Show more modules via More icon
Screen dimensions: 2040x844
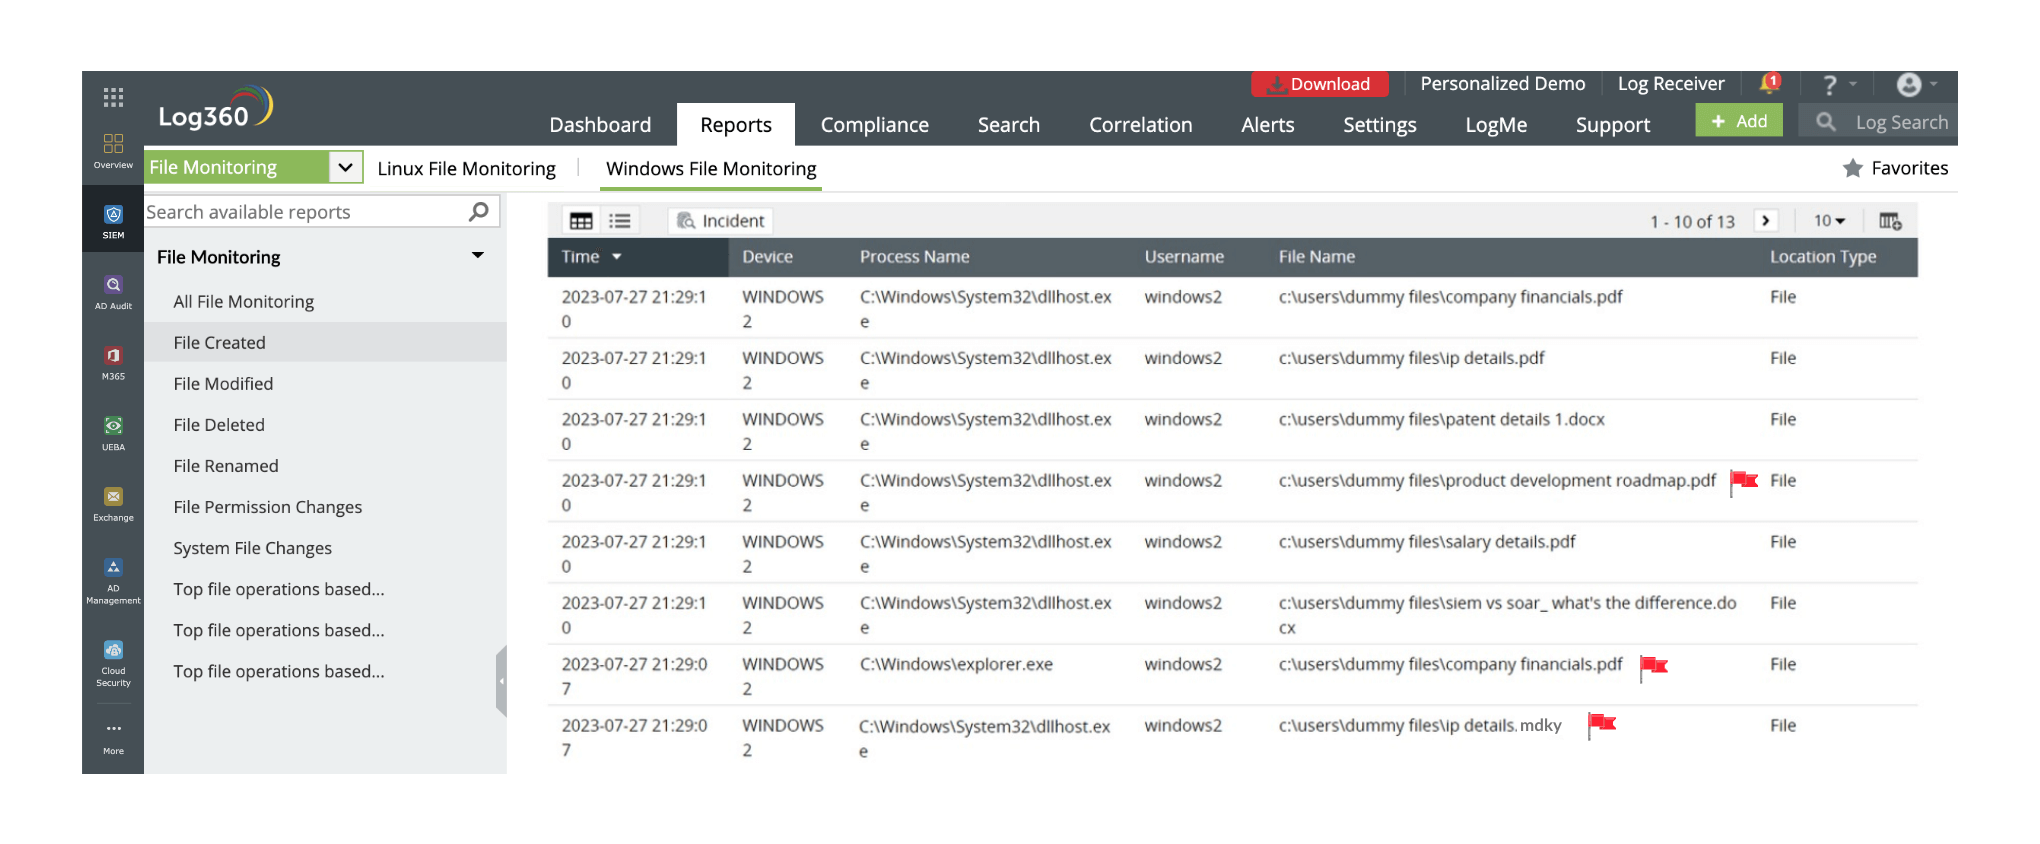(x=113, y=738)
